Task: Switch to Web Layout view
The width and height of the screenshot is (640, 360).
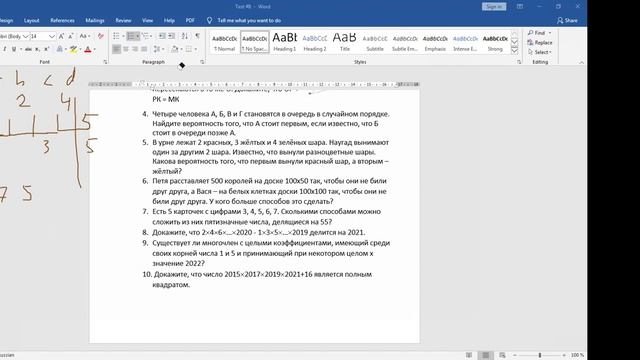Action: [502, 355]
